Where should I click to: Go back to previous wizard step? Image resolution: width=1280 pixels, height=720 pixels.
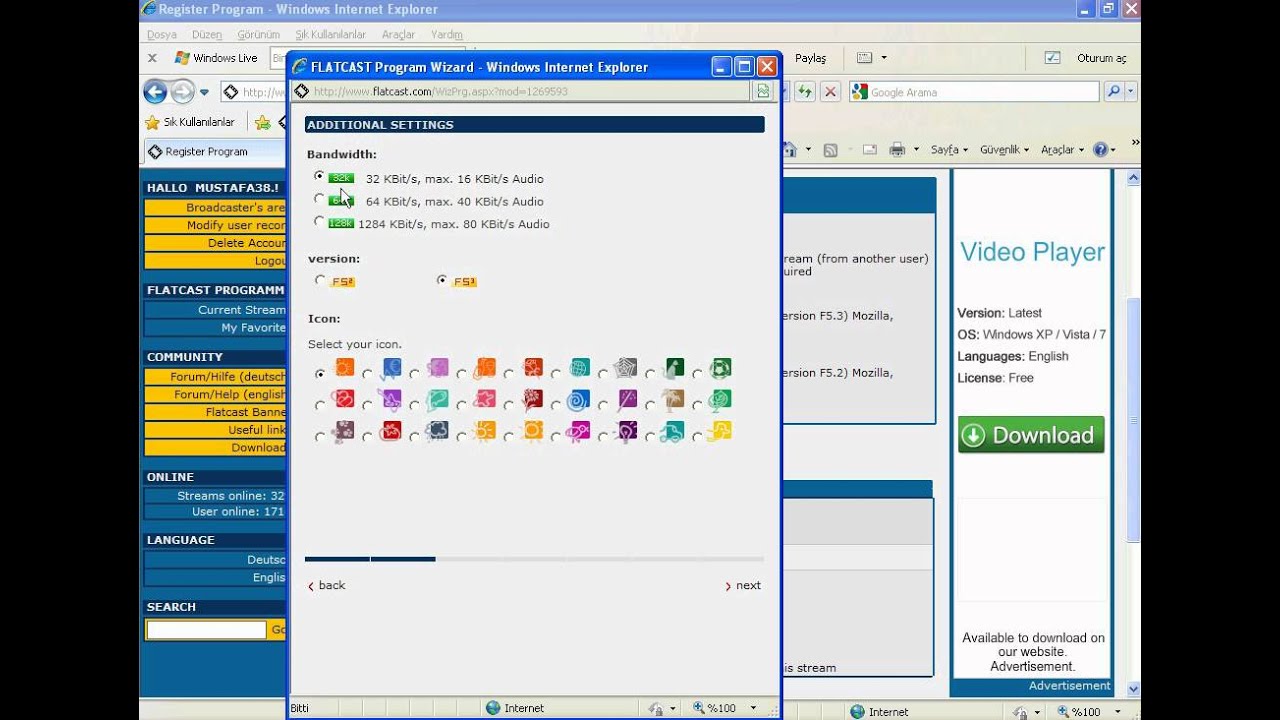point(327,586)
